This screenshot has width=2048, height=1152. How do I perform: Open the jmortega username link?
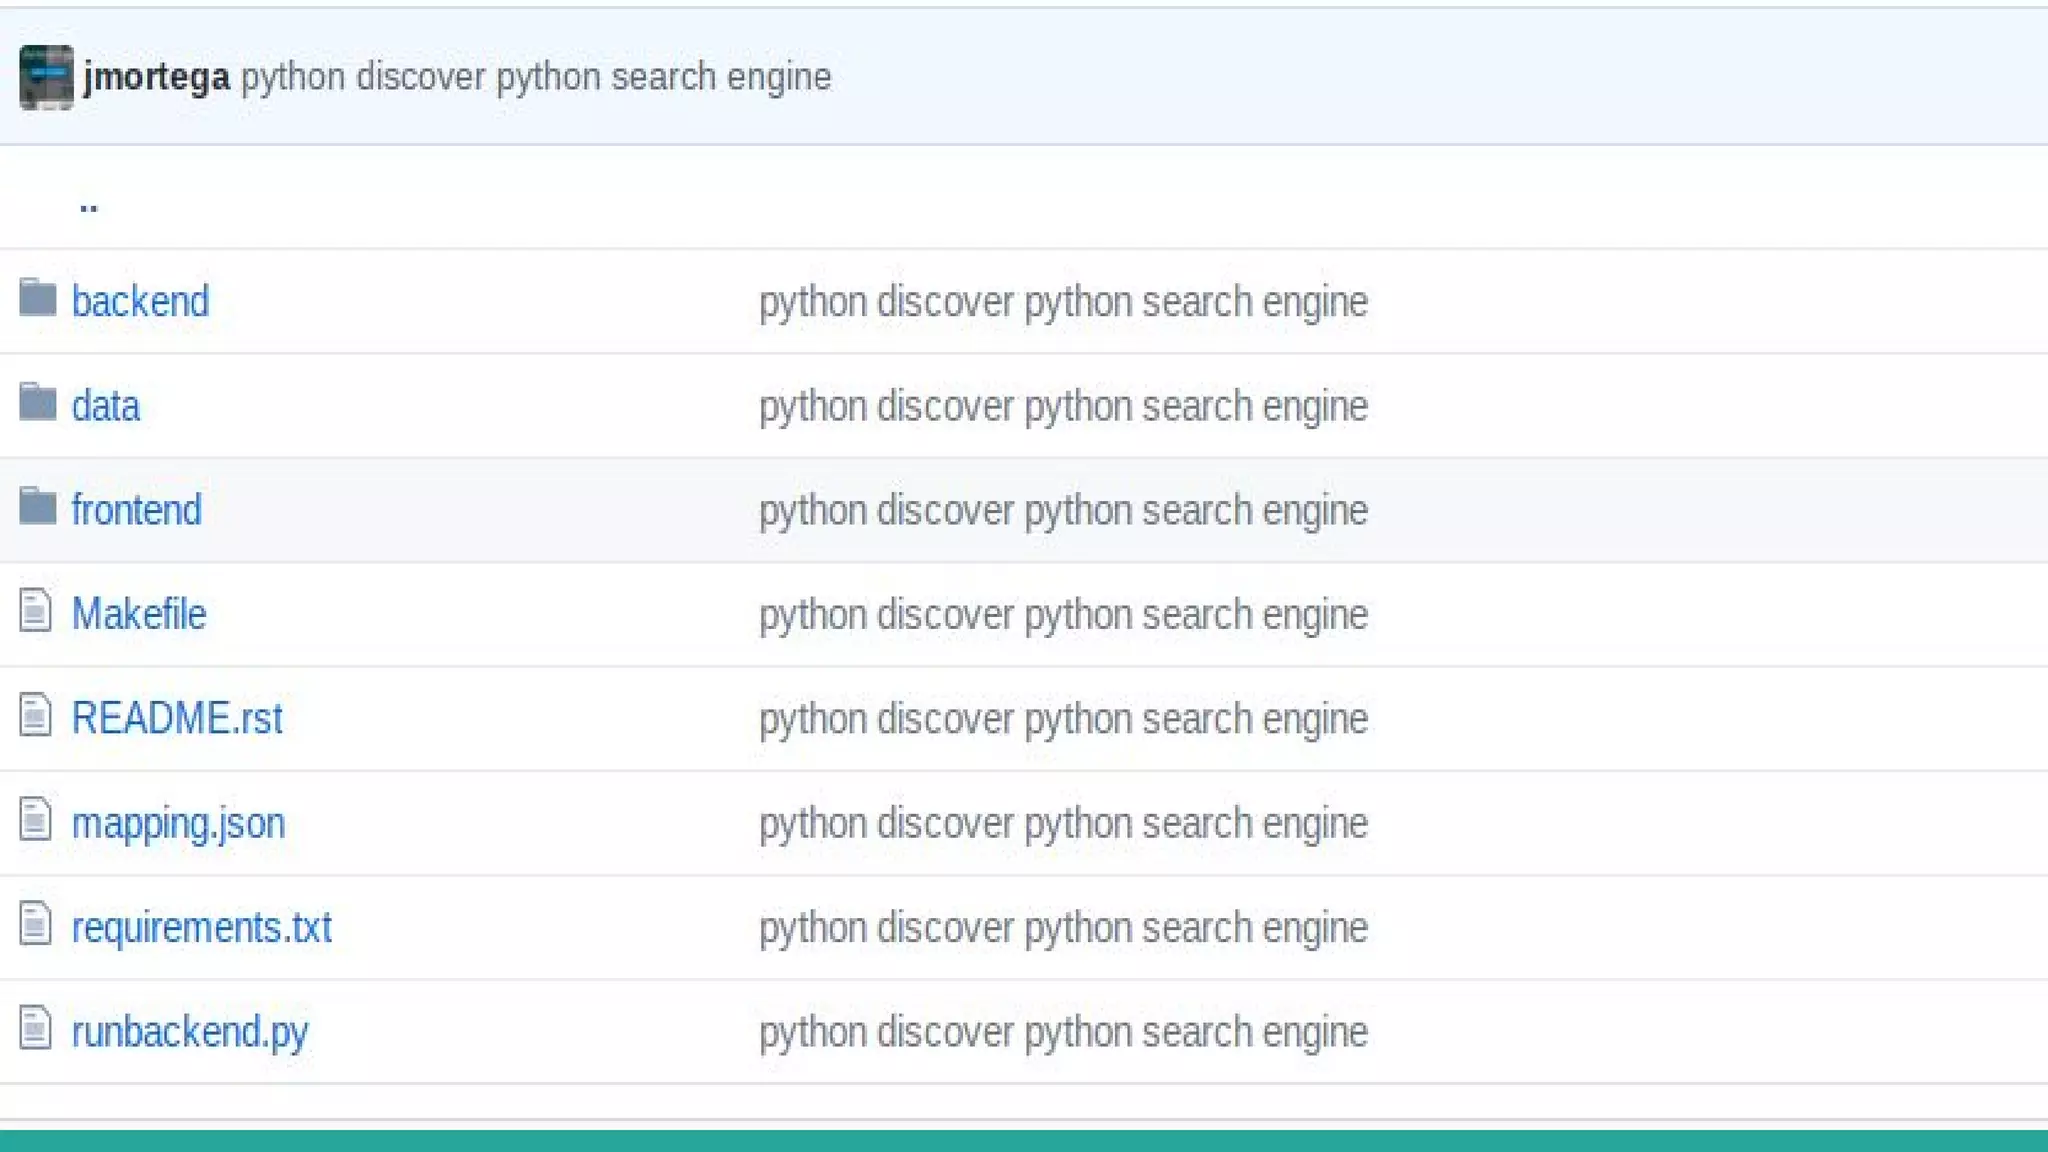[157, 77]
